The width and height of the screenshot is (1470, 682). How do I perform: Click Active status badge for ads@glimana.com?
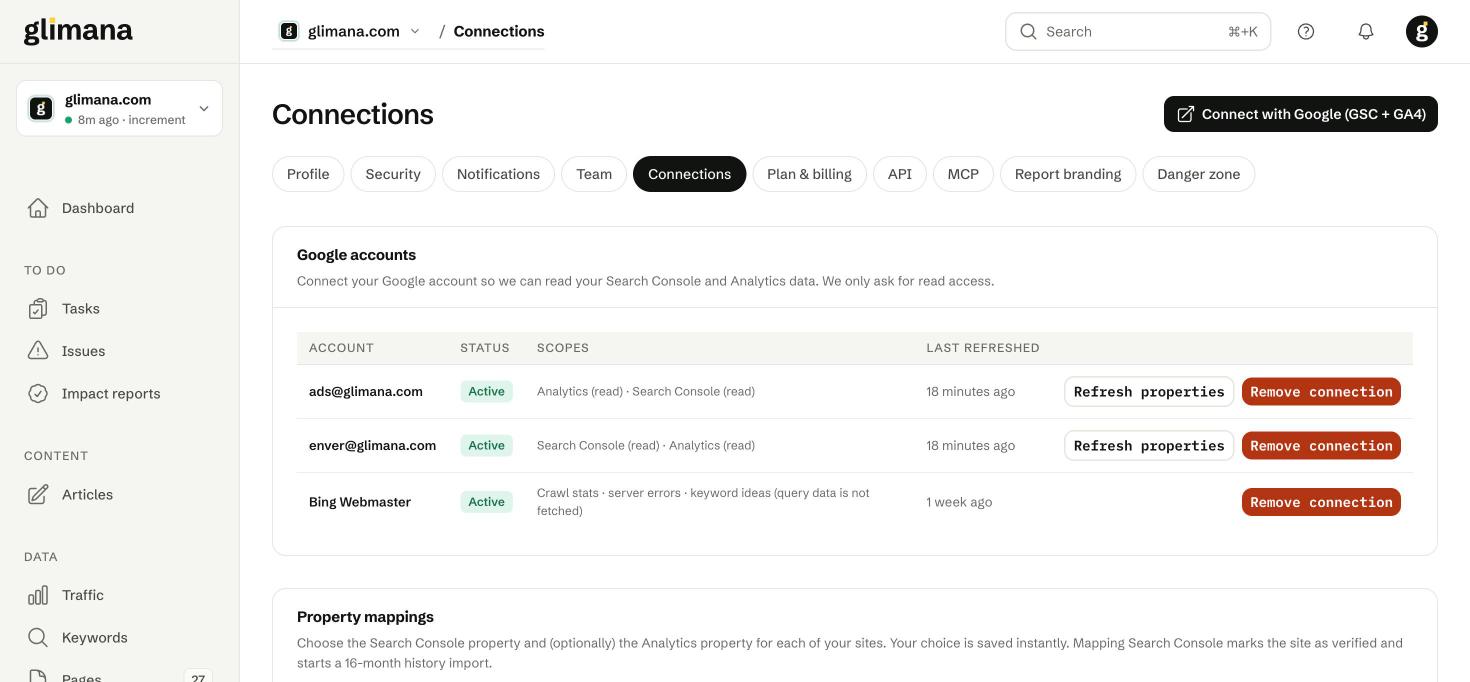pos(486,392)
